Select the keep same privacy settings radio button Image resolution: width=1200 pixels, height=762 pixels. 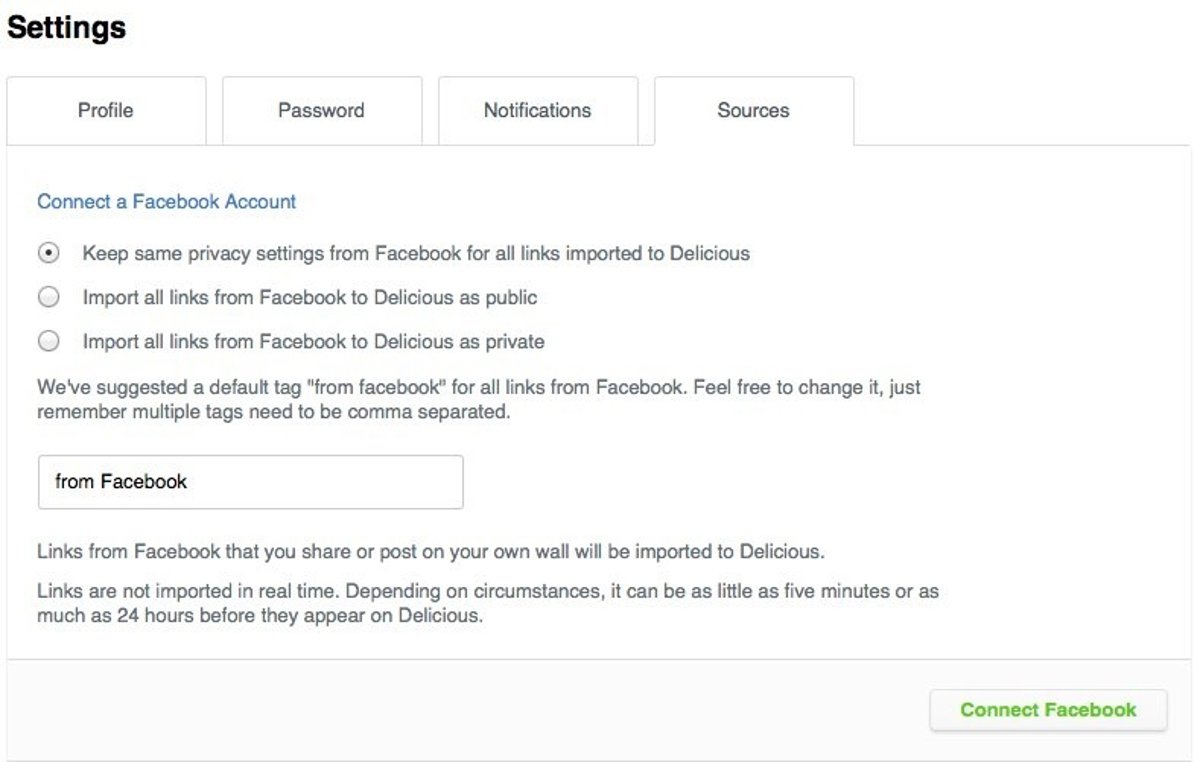pos(48,254)
